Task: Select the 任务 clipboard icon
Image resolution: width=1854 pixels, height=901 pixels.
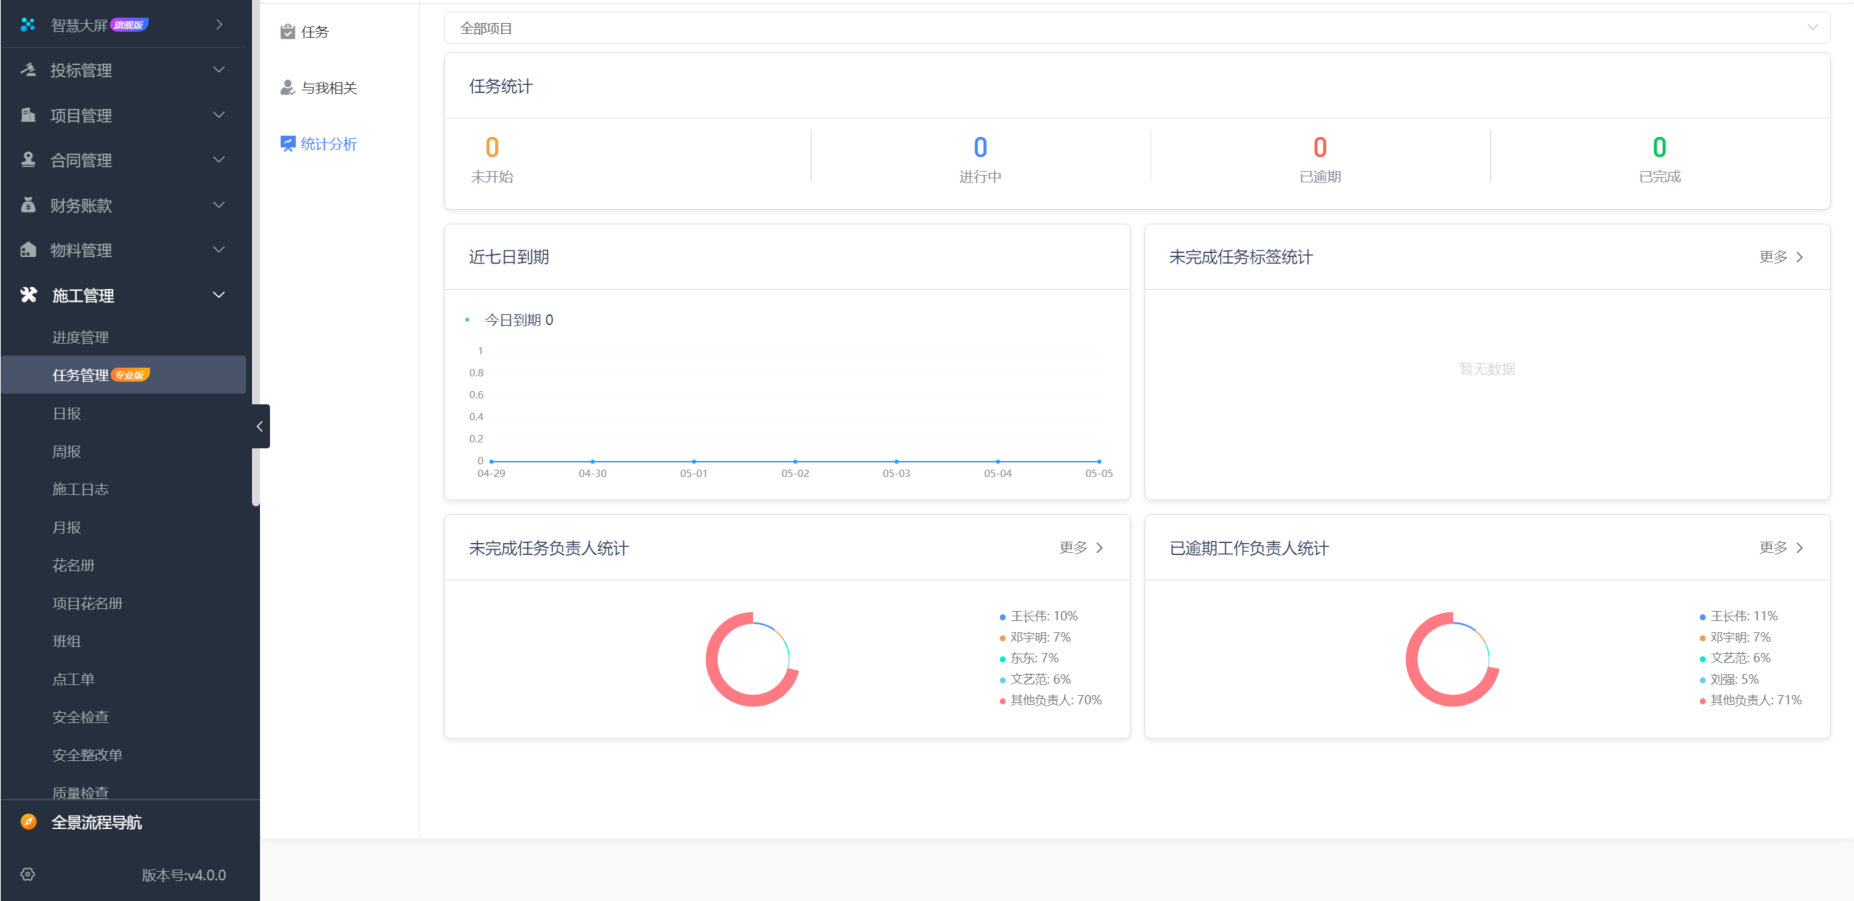Action: pyautogui.click(x=287, y=31)
